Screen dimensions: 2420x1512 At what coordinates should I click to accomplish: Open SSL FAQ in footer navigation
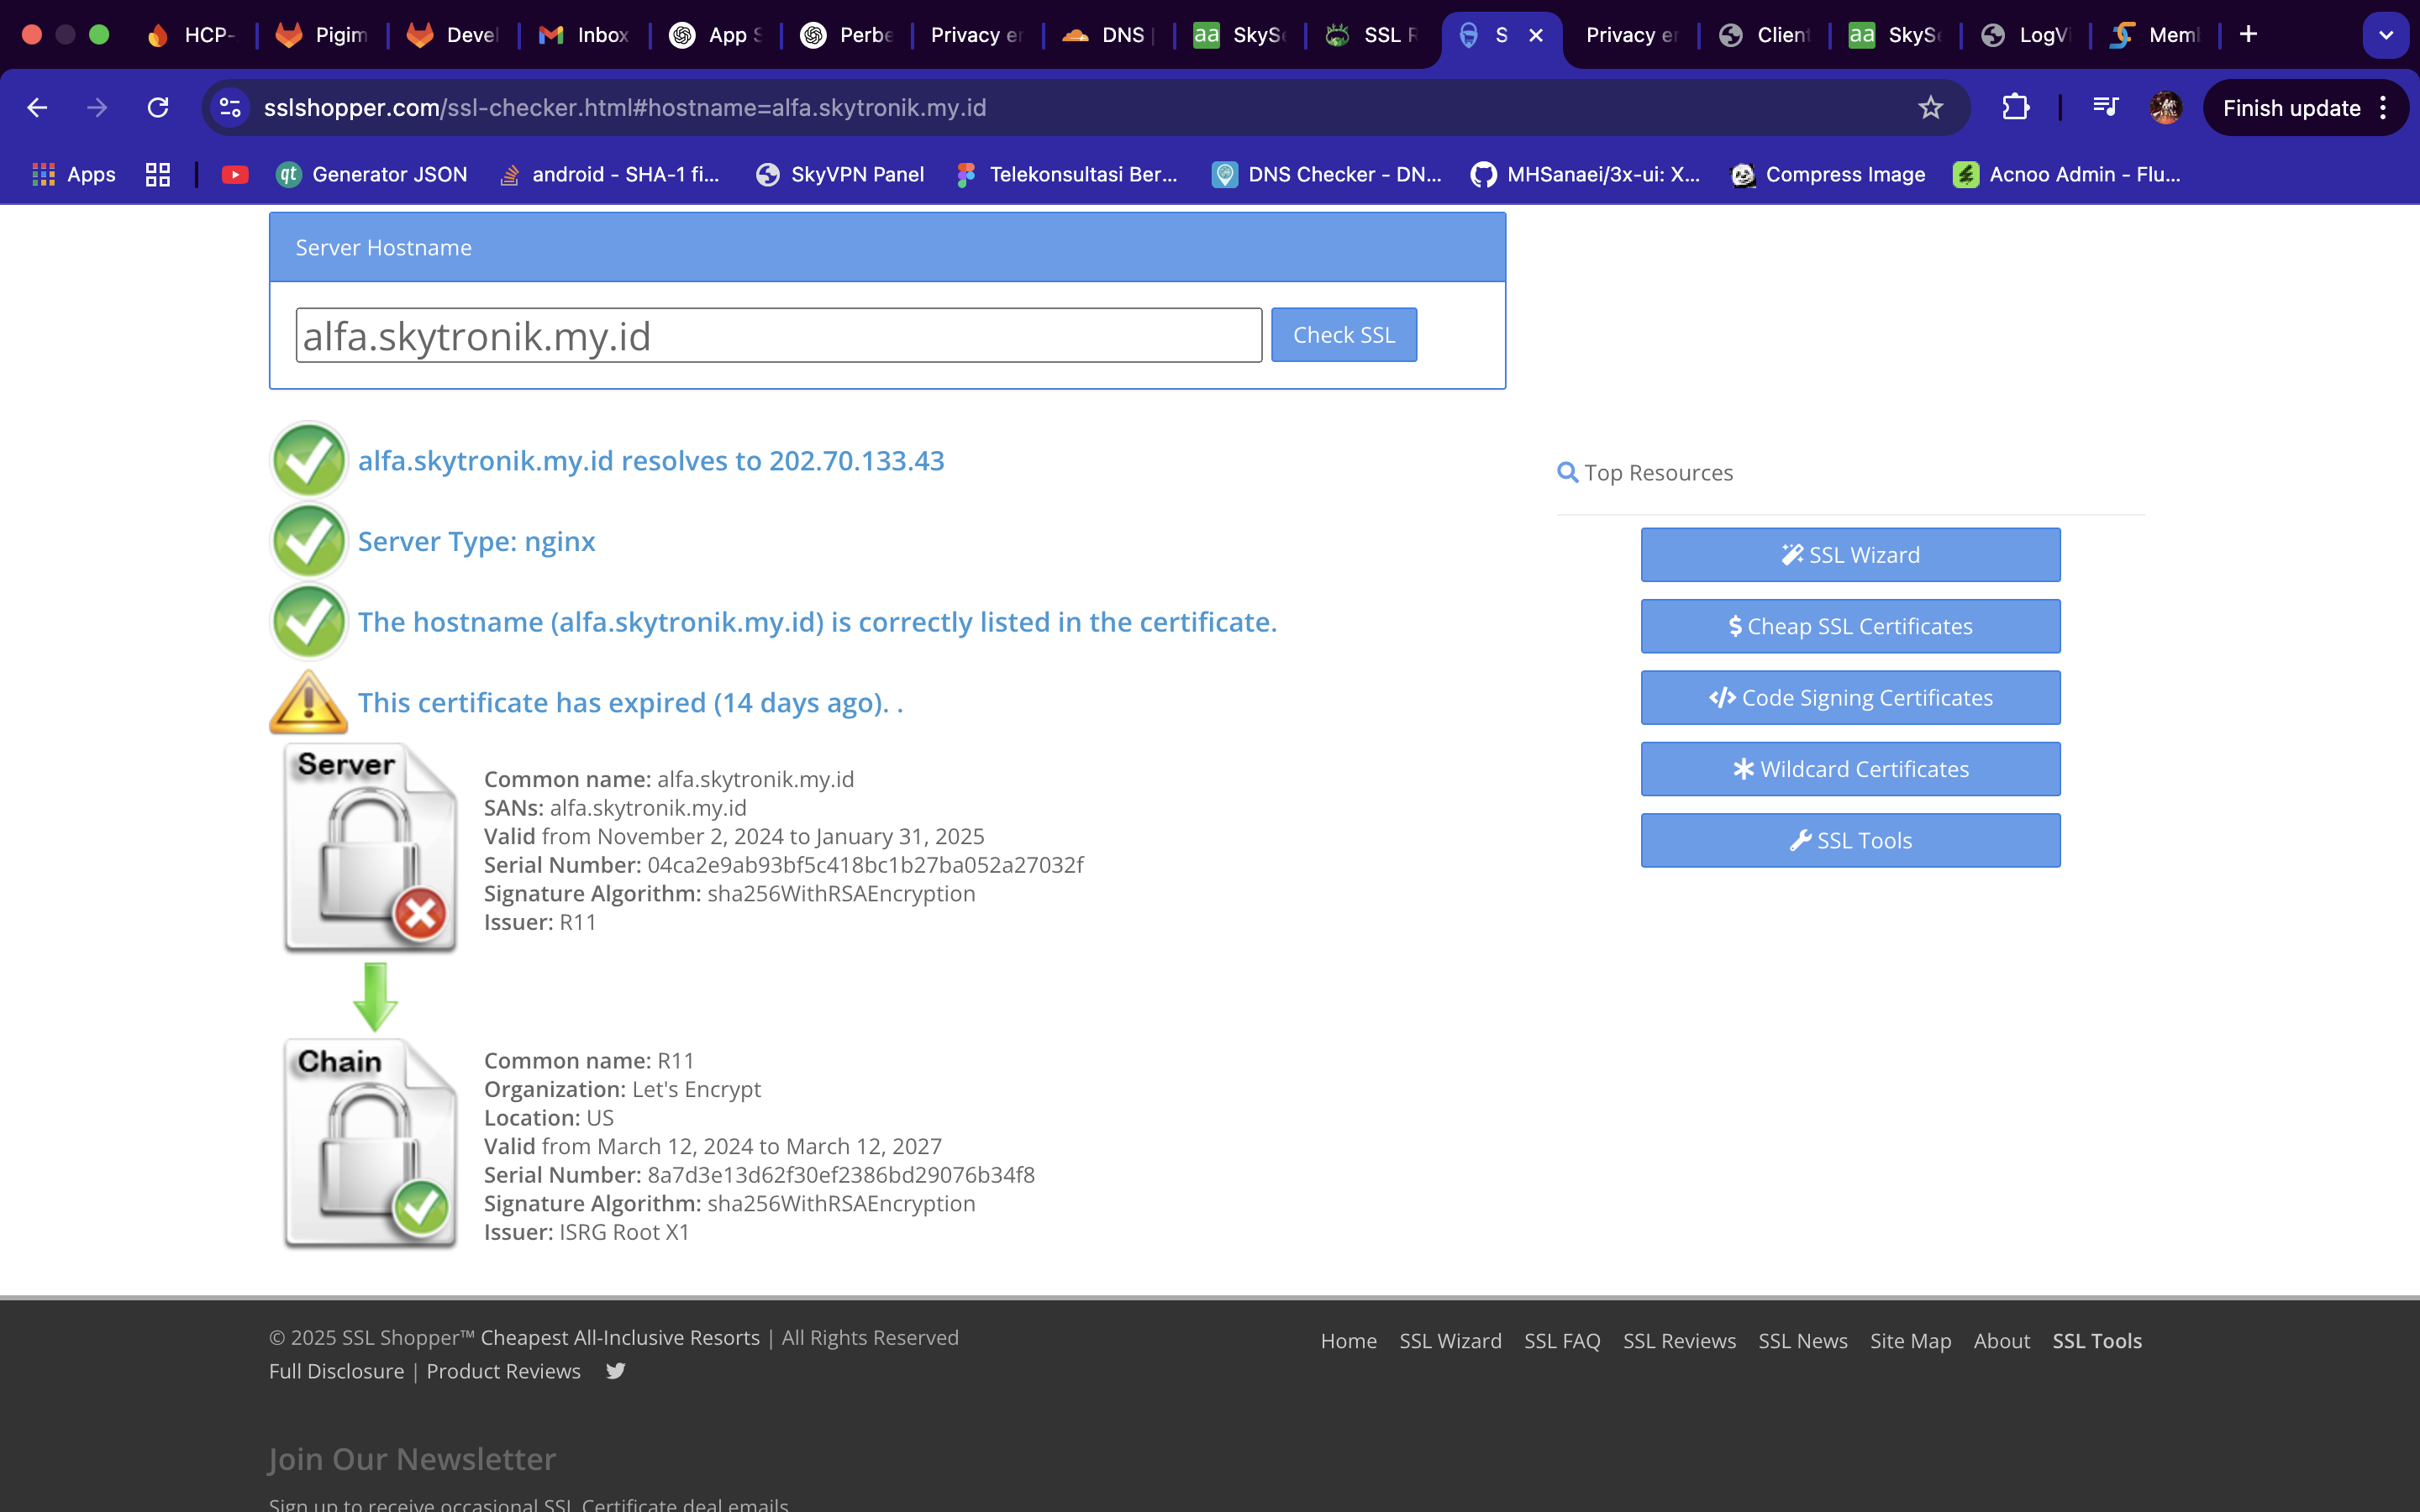(1562, 1341)
